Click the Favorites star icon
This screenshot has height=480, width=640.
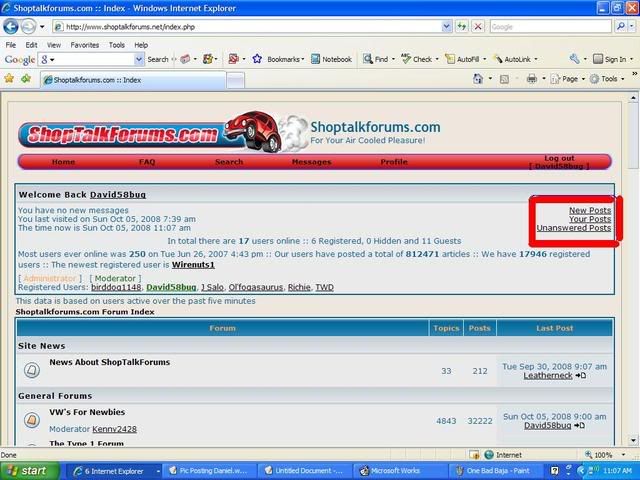10,78
